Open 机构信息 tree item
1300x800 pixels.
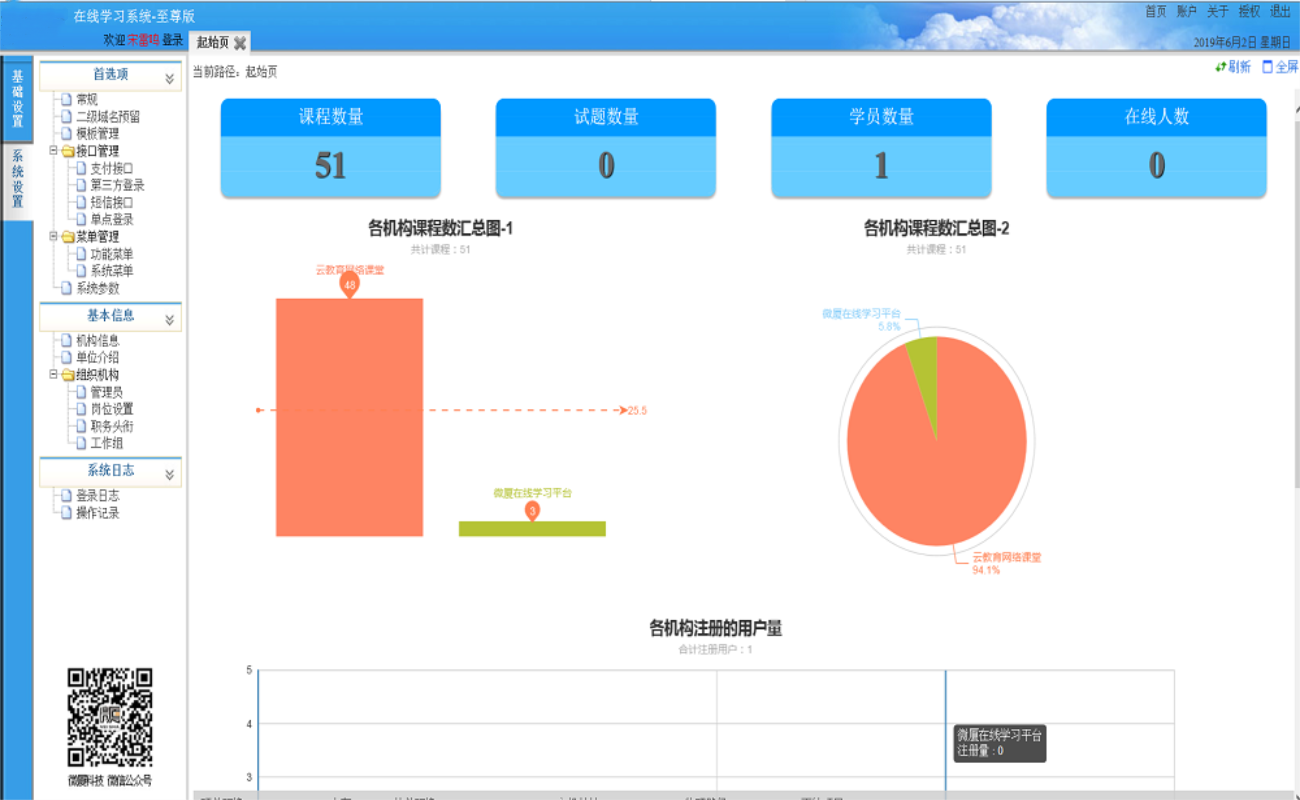point(97,340)
